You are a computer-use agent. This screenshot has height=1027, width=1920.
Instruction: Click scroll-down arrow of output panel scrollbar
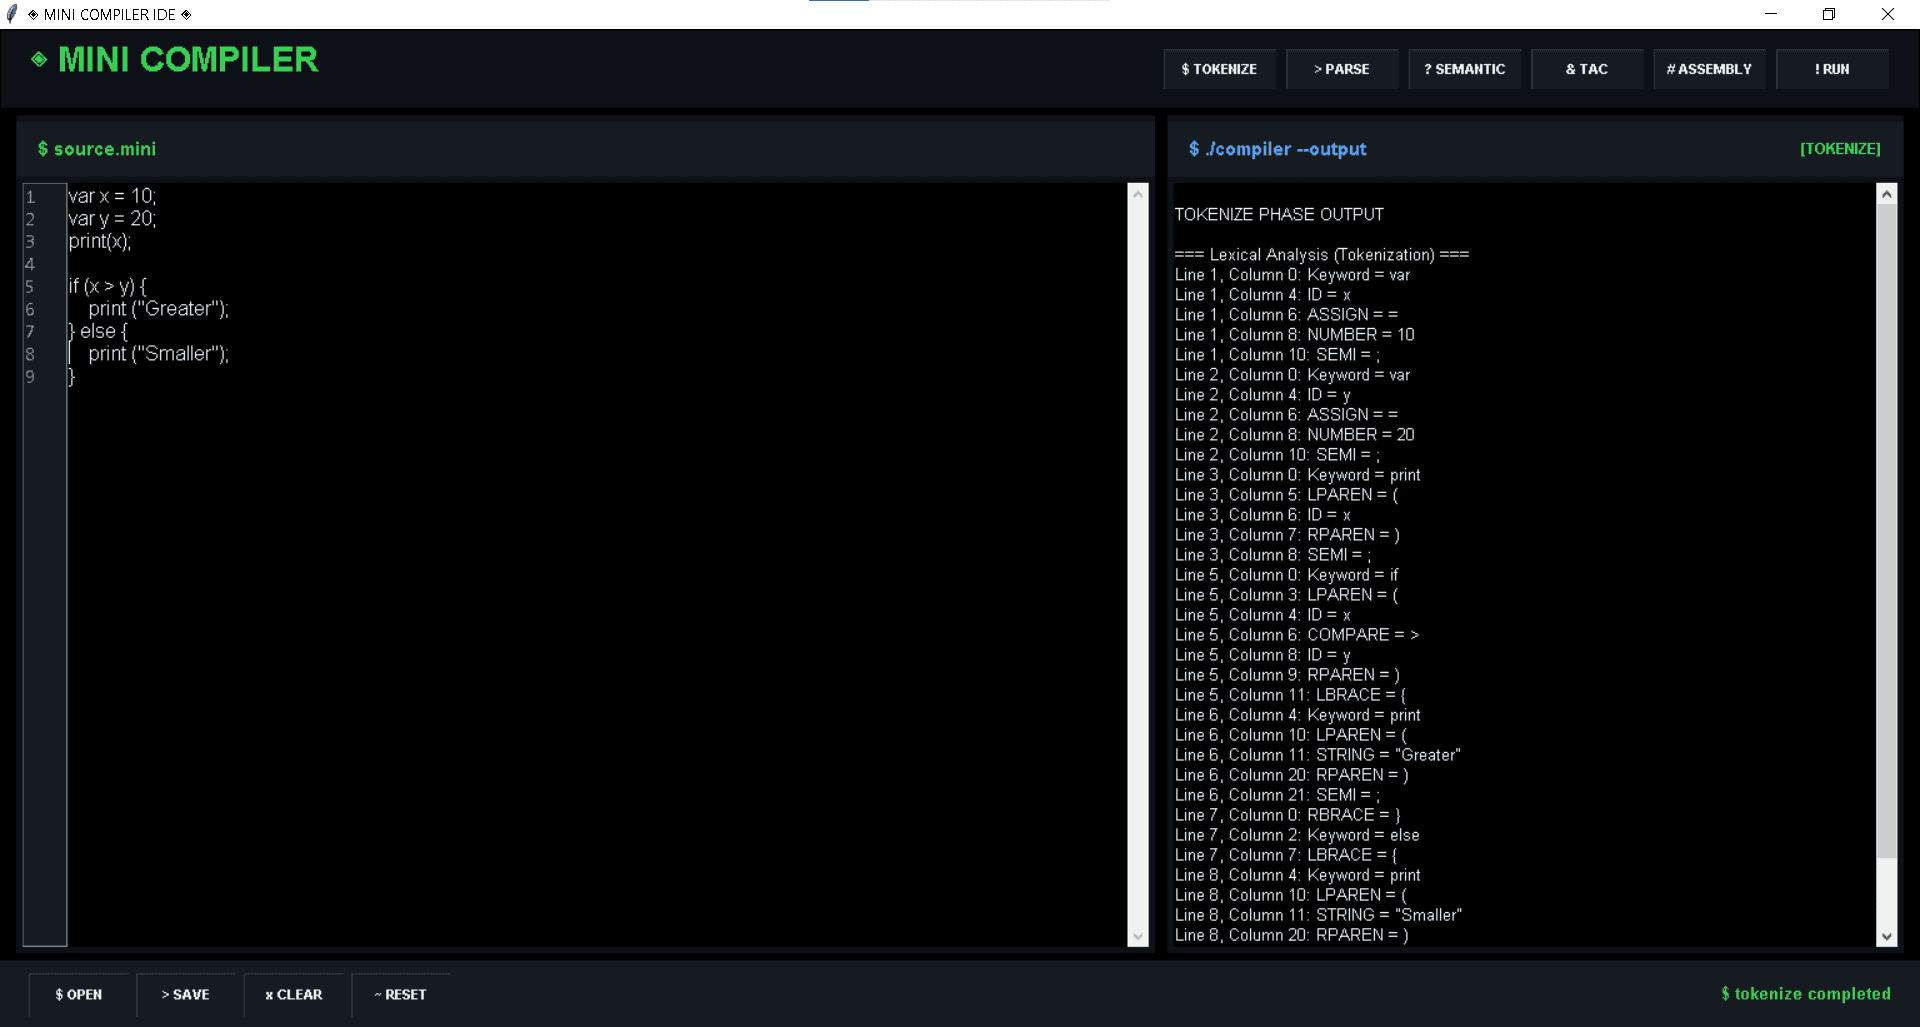click(1887, 937)
